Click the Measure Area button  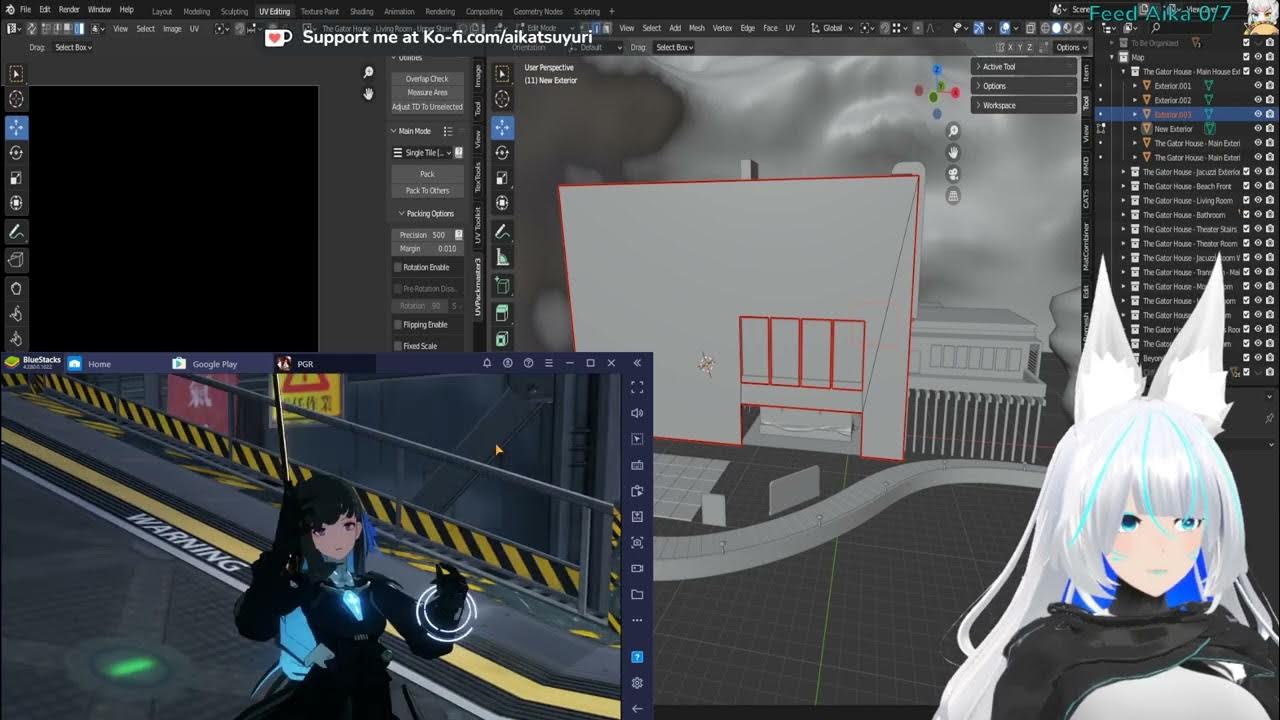427,92
